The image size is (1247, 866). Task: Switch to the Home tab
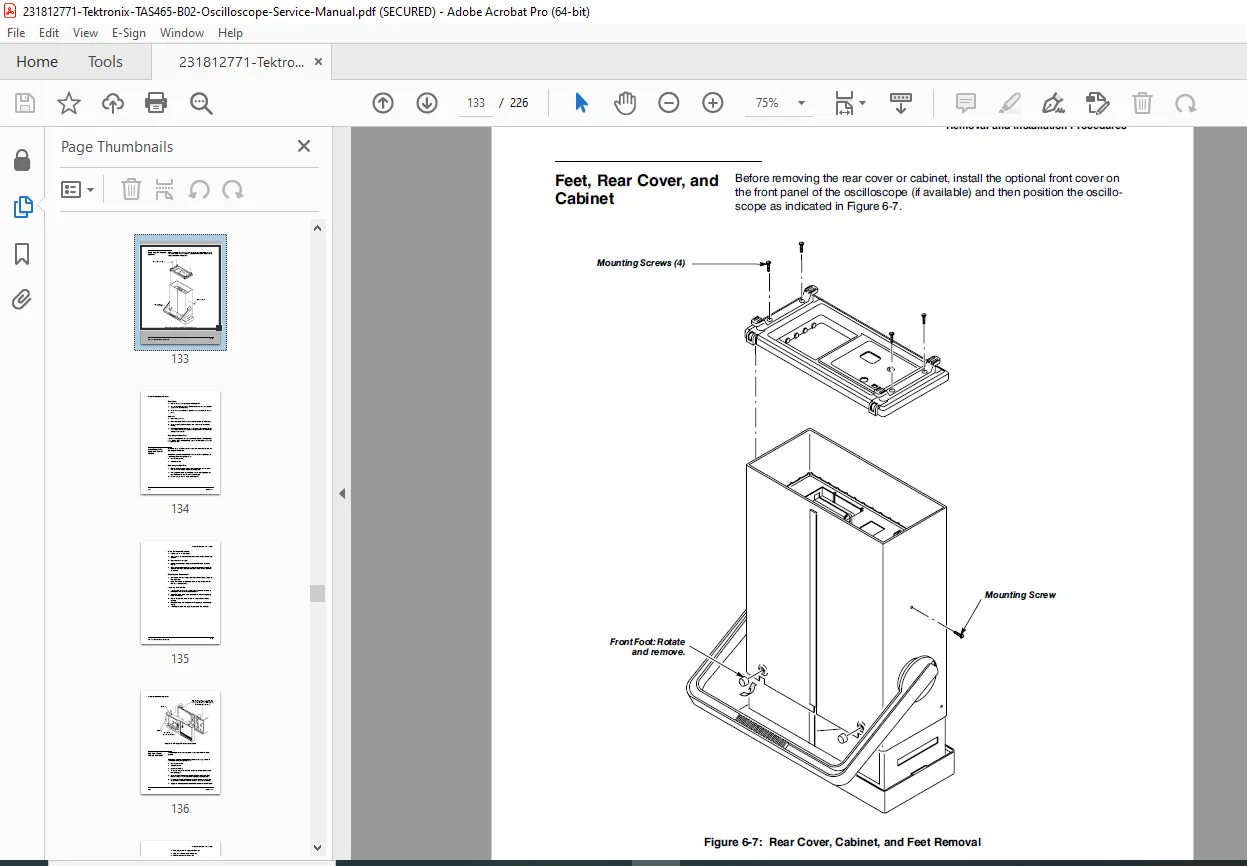tap(37, 62)
